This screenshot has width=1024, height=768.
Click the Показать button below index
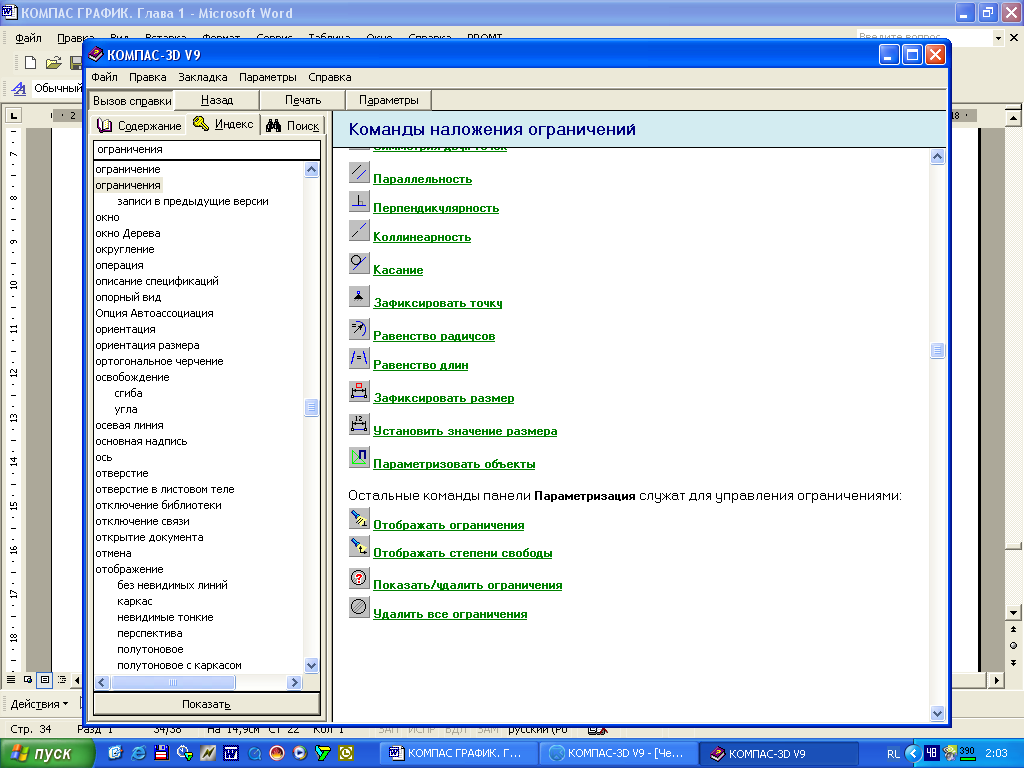click(206, 704)
